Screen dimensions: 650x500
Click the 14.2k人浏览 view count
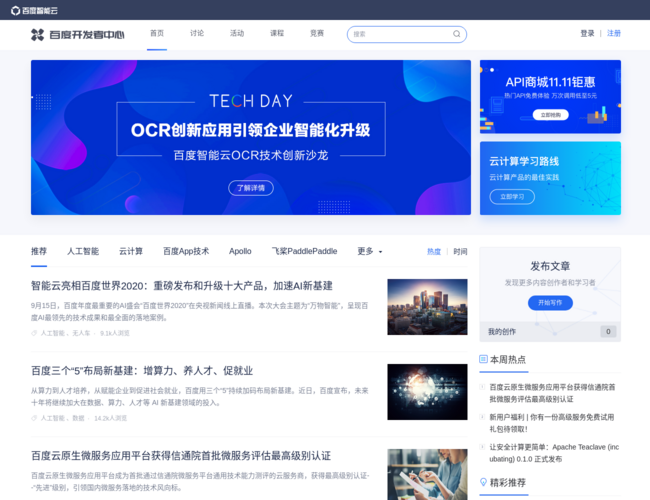110,418
